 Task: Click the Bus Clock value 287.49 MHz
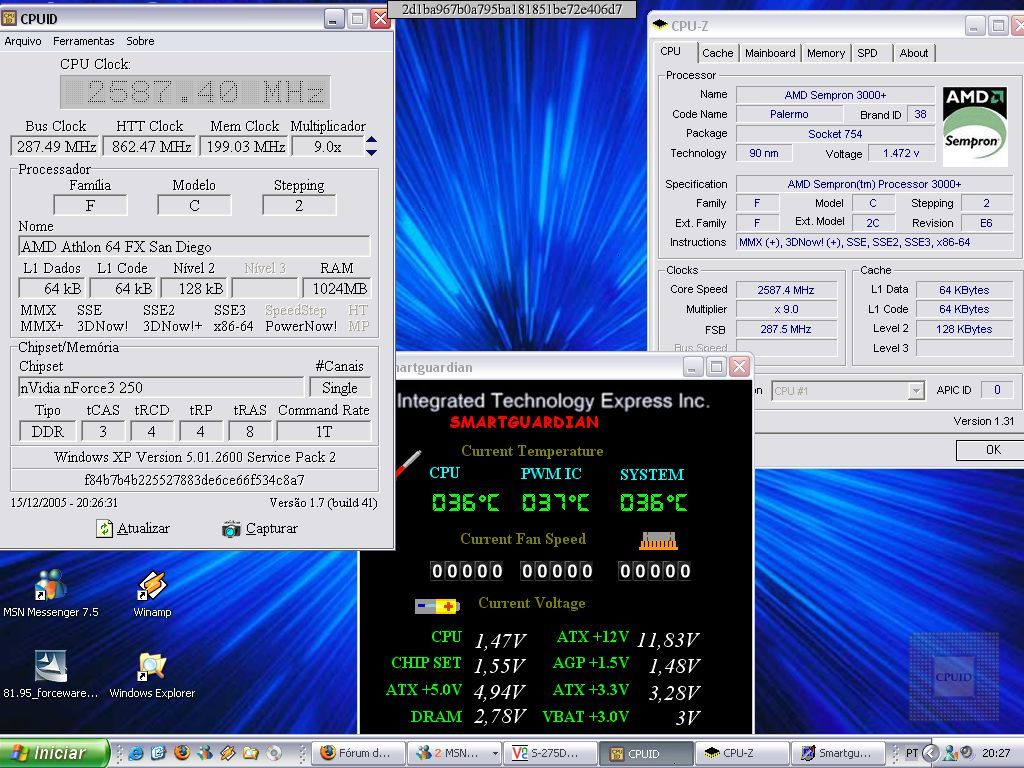[56, 146]
